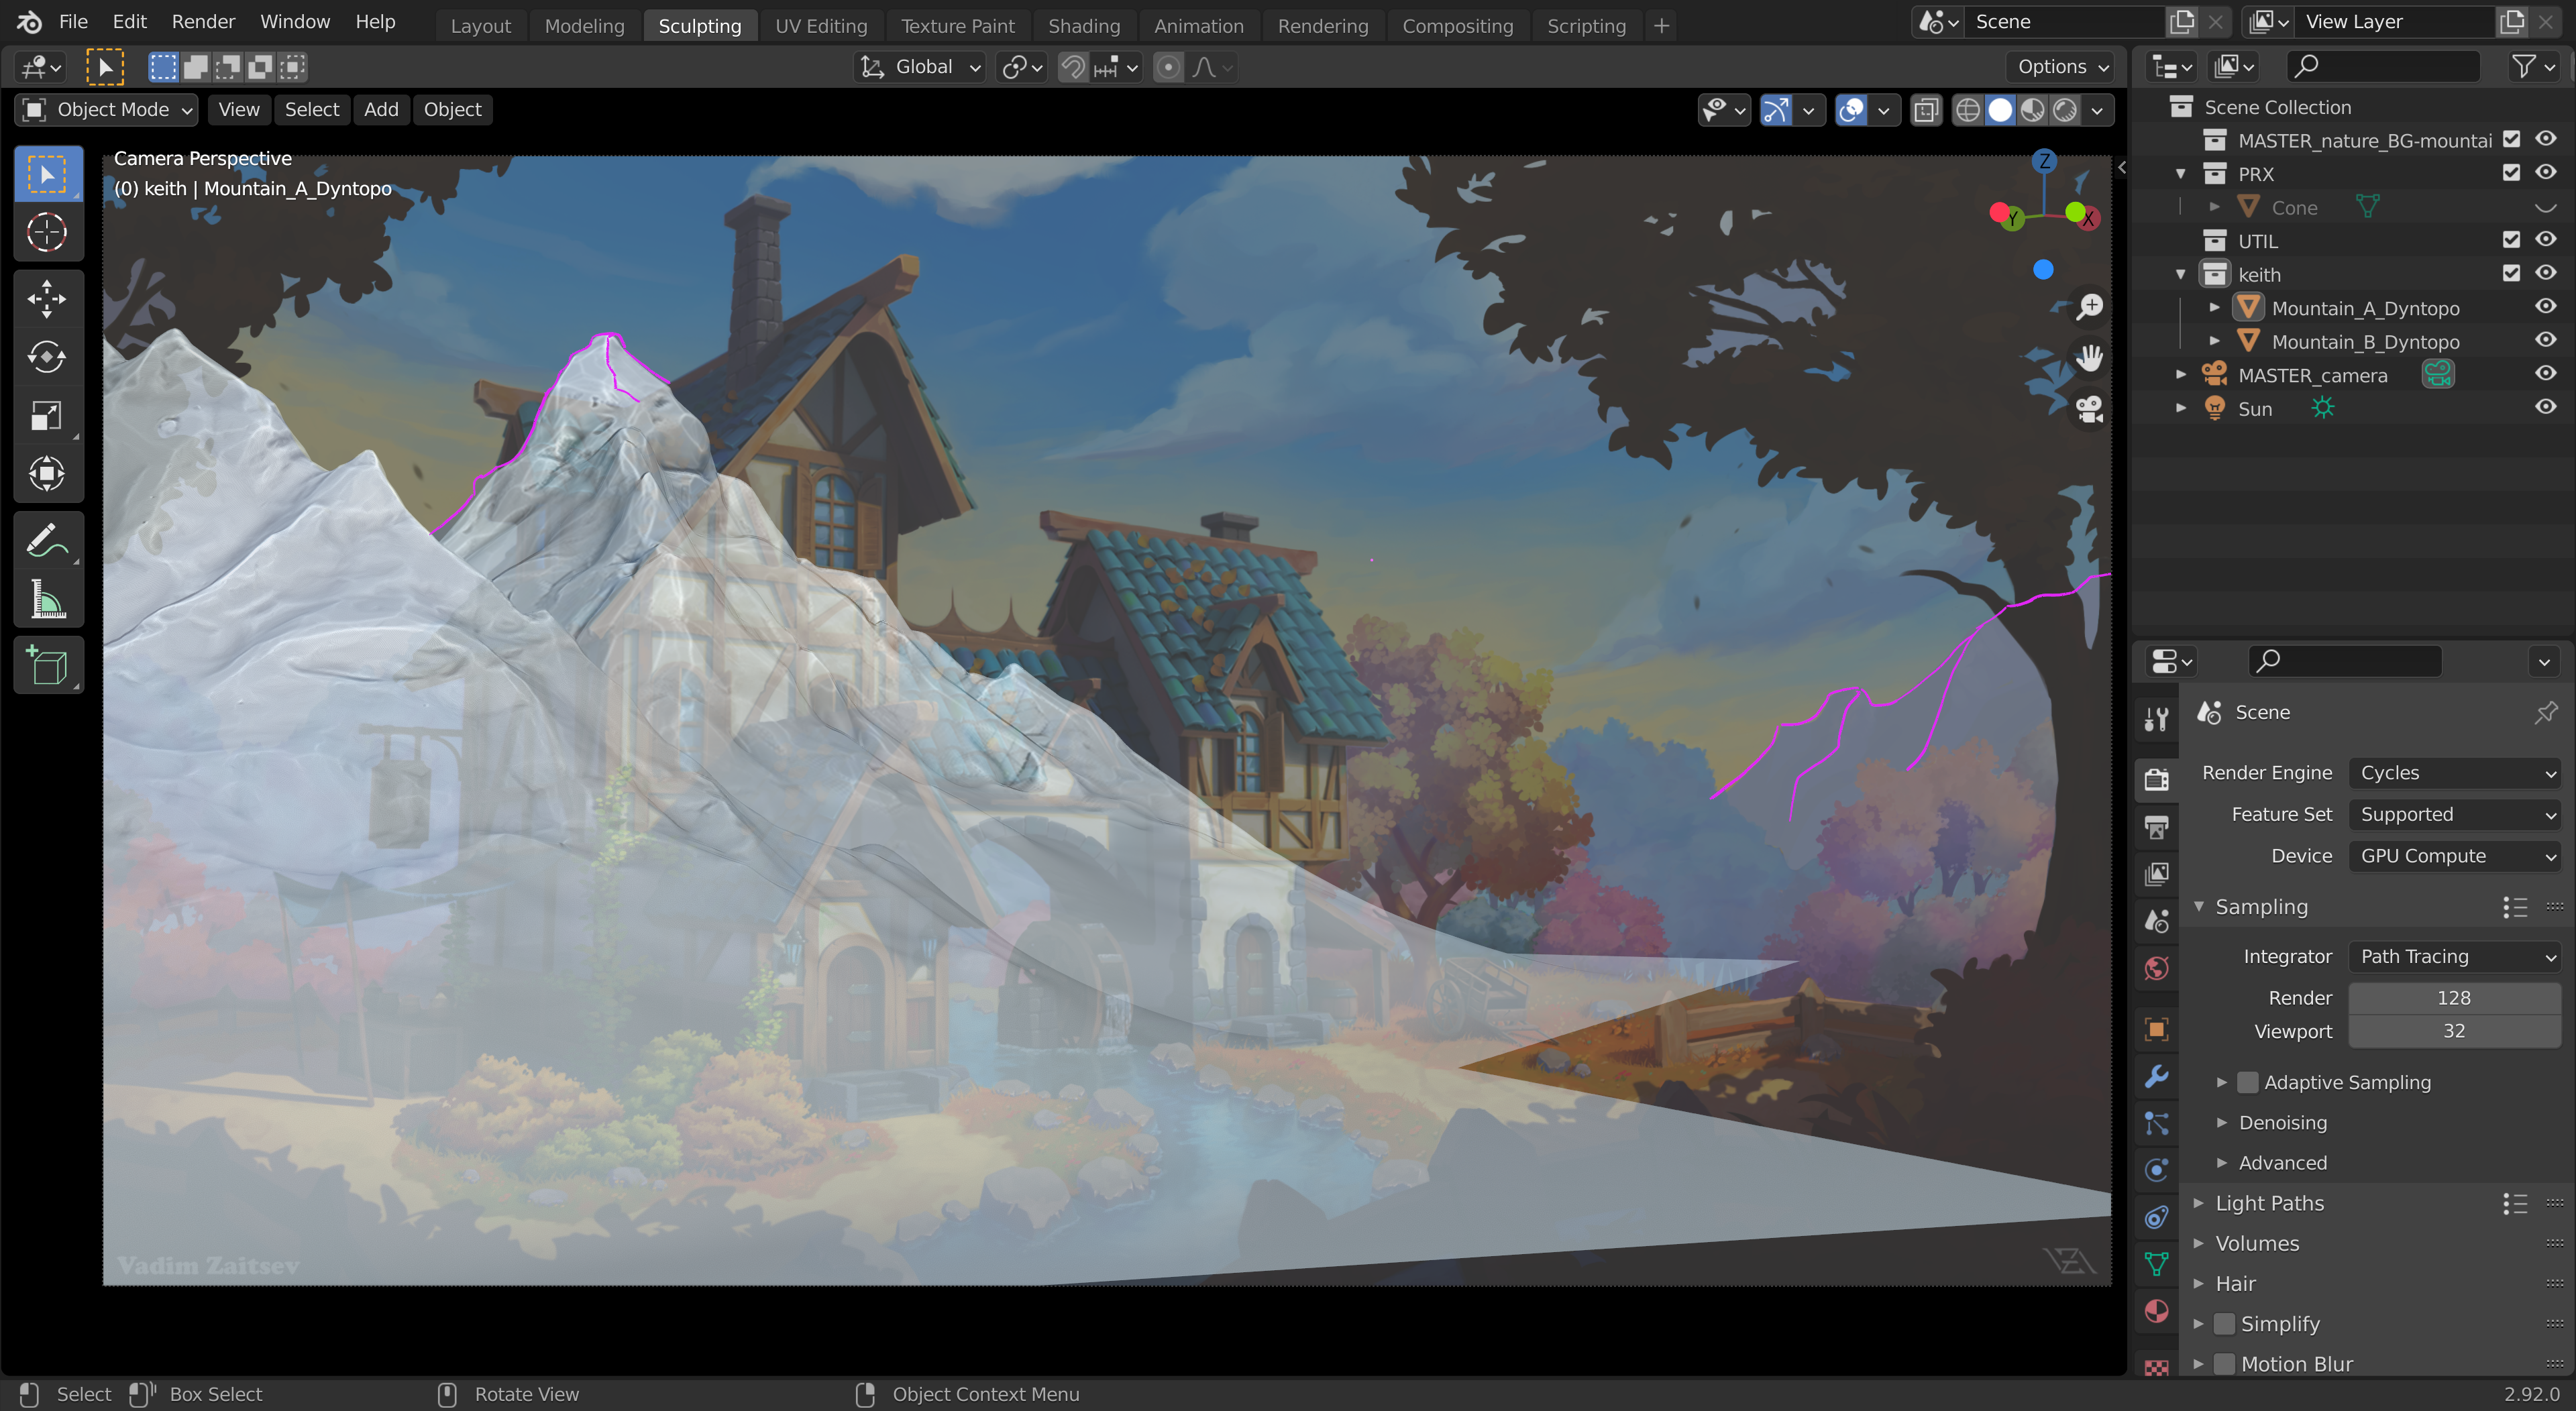The image size is (2576, 1411).
Task: Open the Object Mode dropdown
Action: coord(106,110)
